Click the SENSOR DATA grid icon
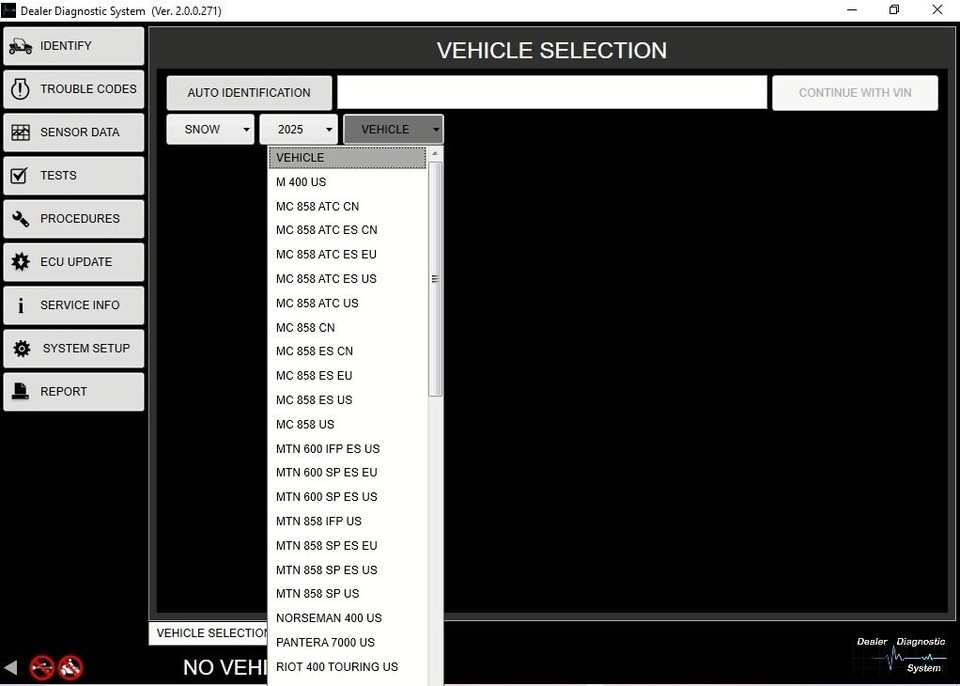Screen dimensions: 960x686 pyautogui.click(x=20, y=131)
